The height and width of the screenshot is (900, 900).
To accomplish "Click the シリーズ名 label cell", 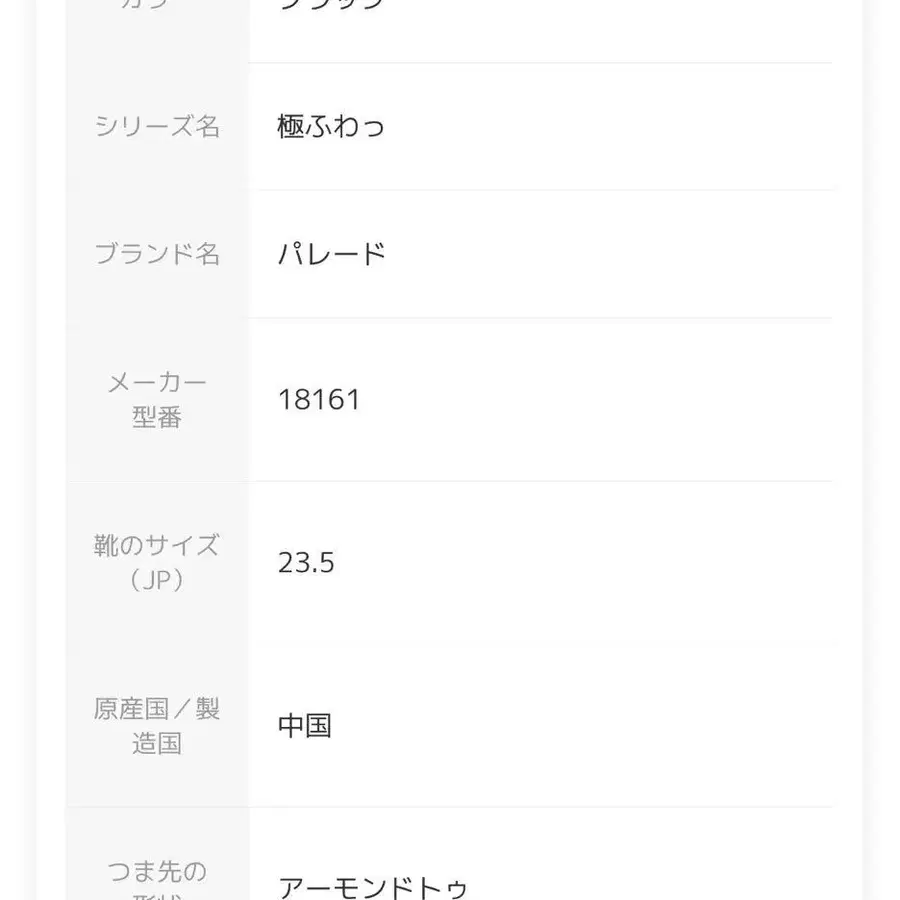I will tap(157, 127).
